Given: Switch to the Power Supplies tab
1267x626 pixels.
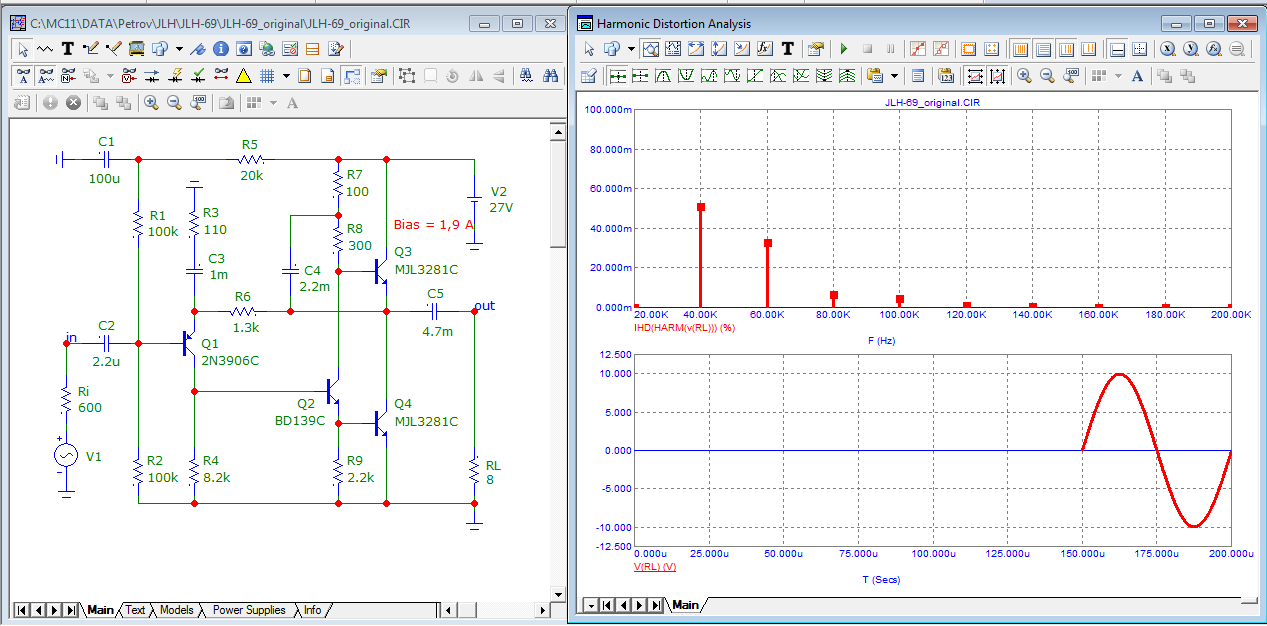Looking at the screenshot, I should pos(249,610).
